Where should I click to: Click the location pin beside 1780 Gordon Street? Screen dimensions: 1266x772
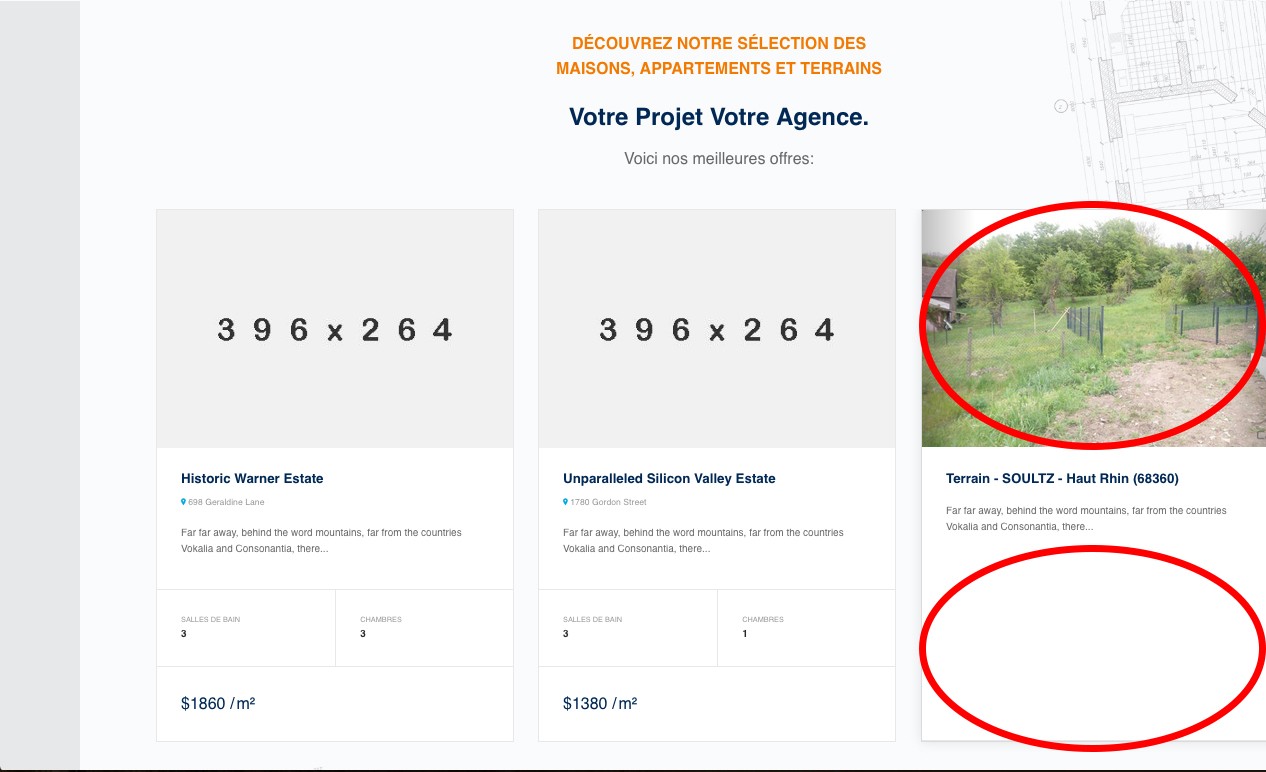click(x=565, y=502)
